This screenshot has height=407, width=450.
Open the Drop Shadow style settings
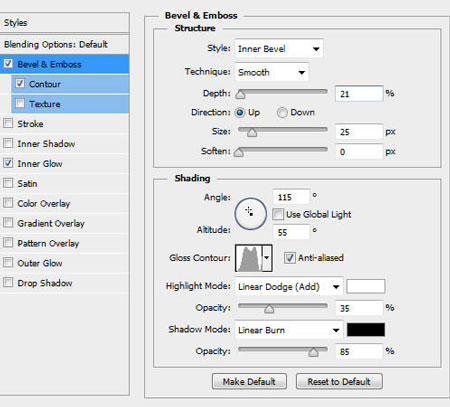[65, 283]
